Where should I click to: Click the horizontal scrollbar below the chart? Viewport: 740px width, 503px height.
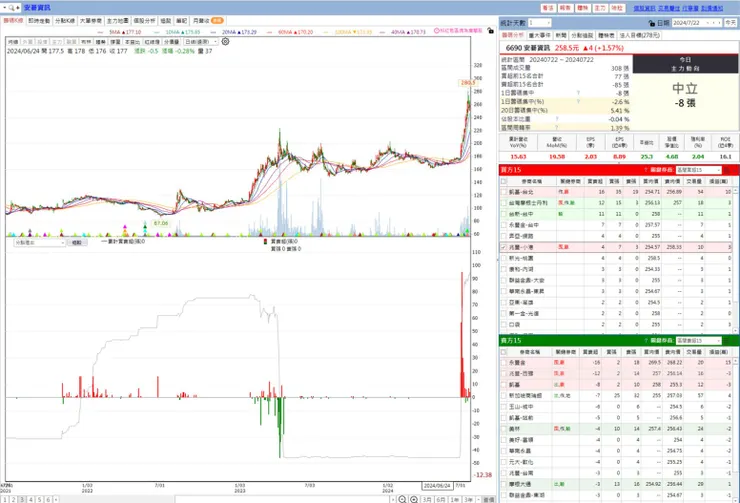click(283, 499)
